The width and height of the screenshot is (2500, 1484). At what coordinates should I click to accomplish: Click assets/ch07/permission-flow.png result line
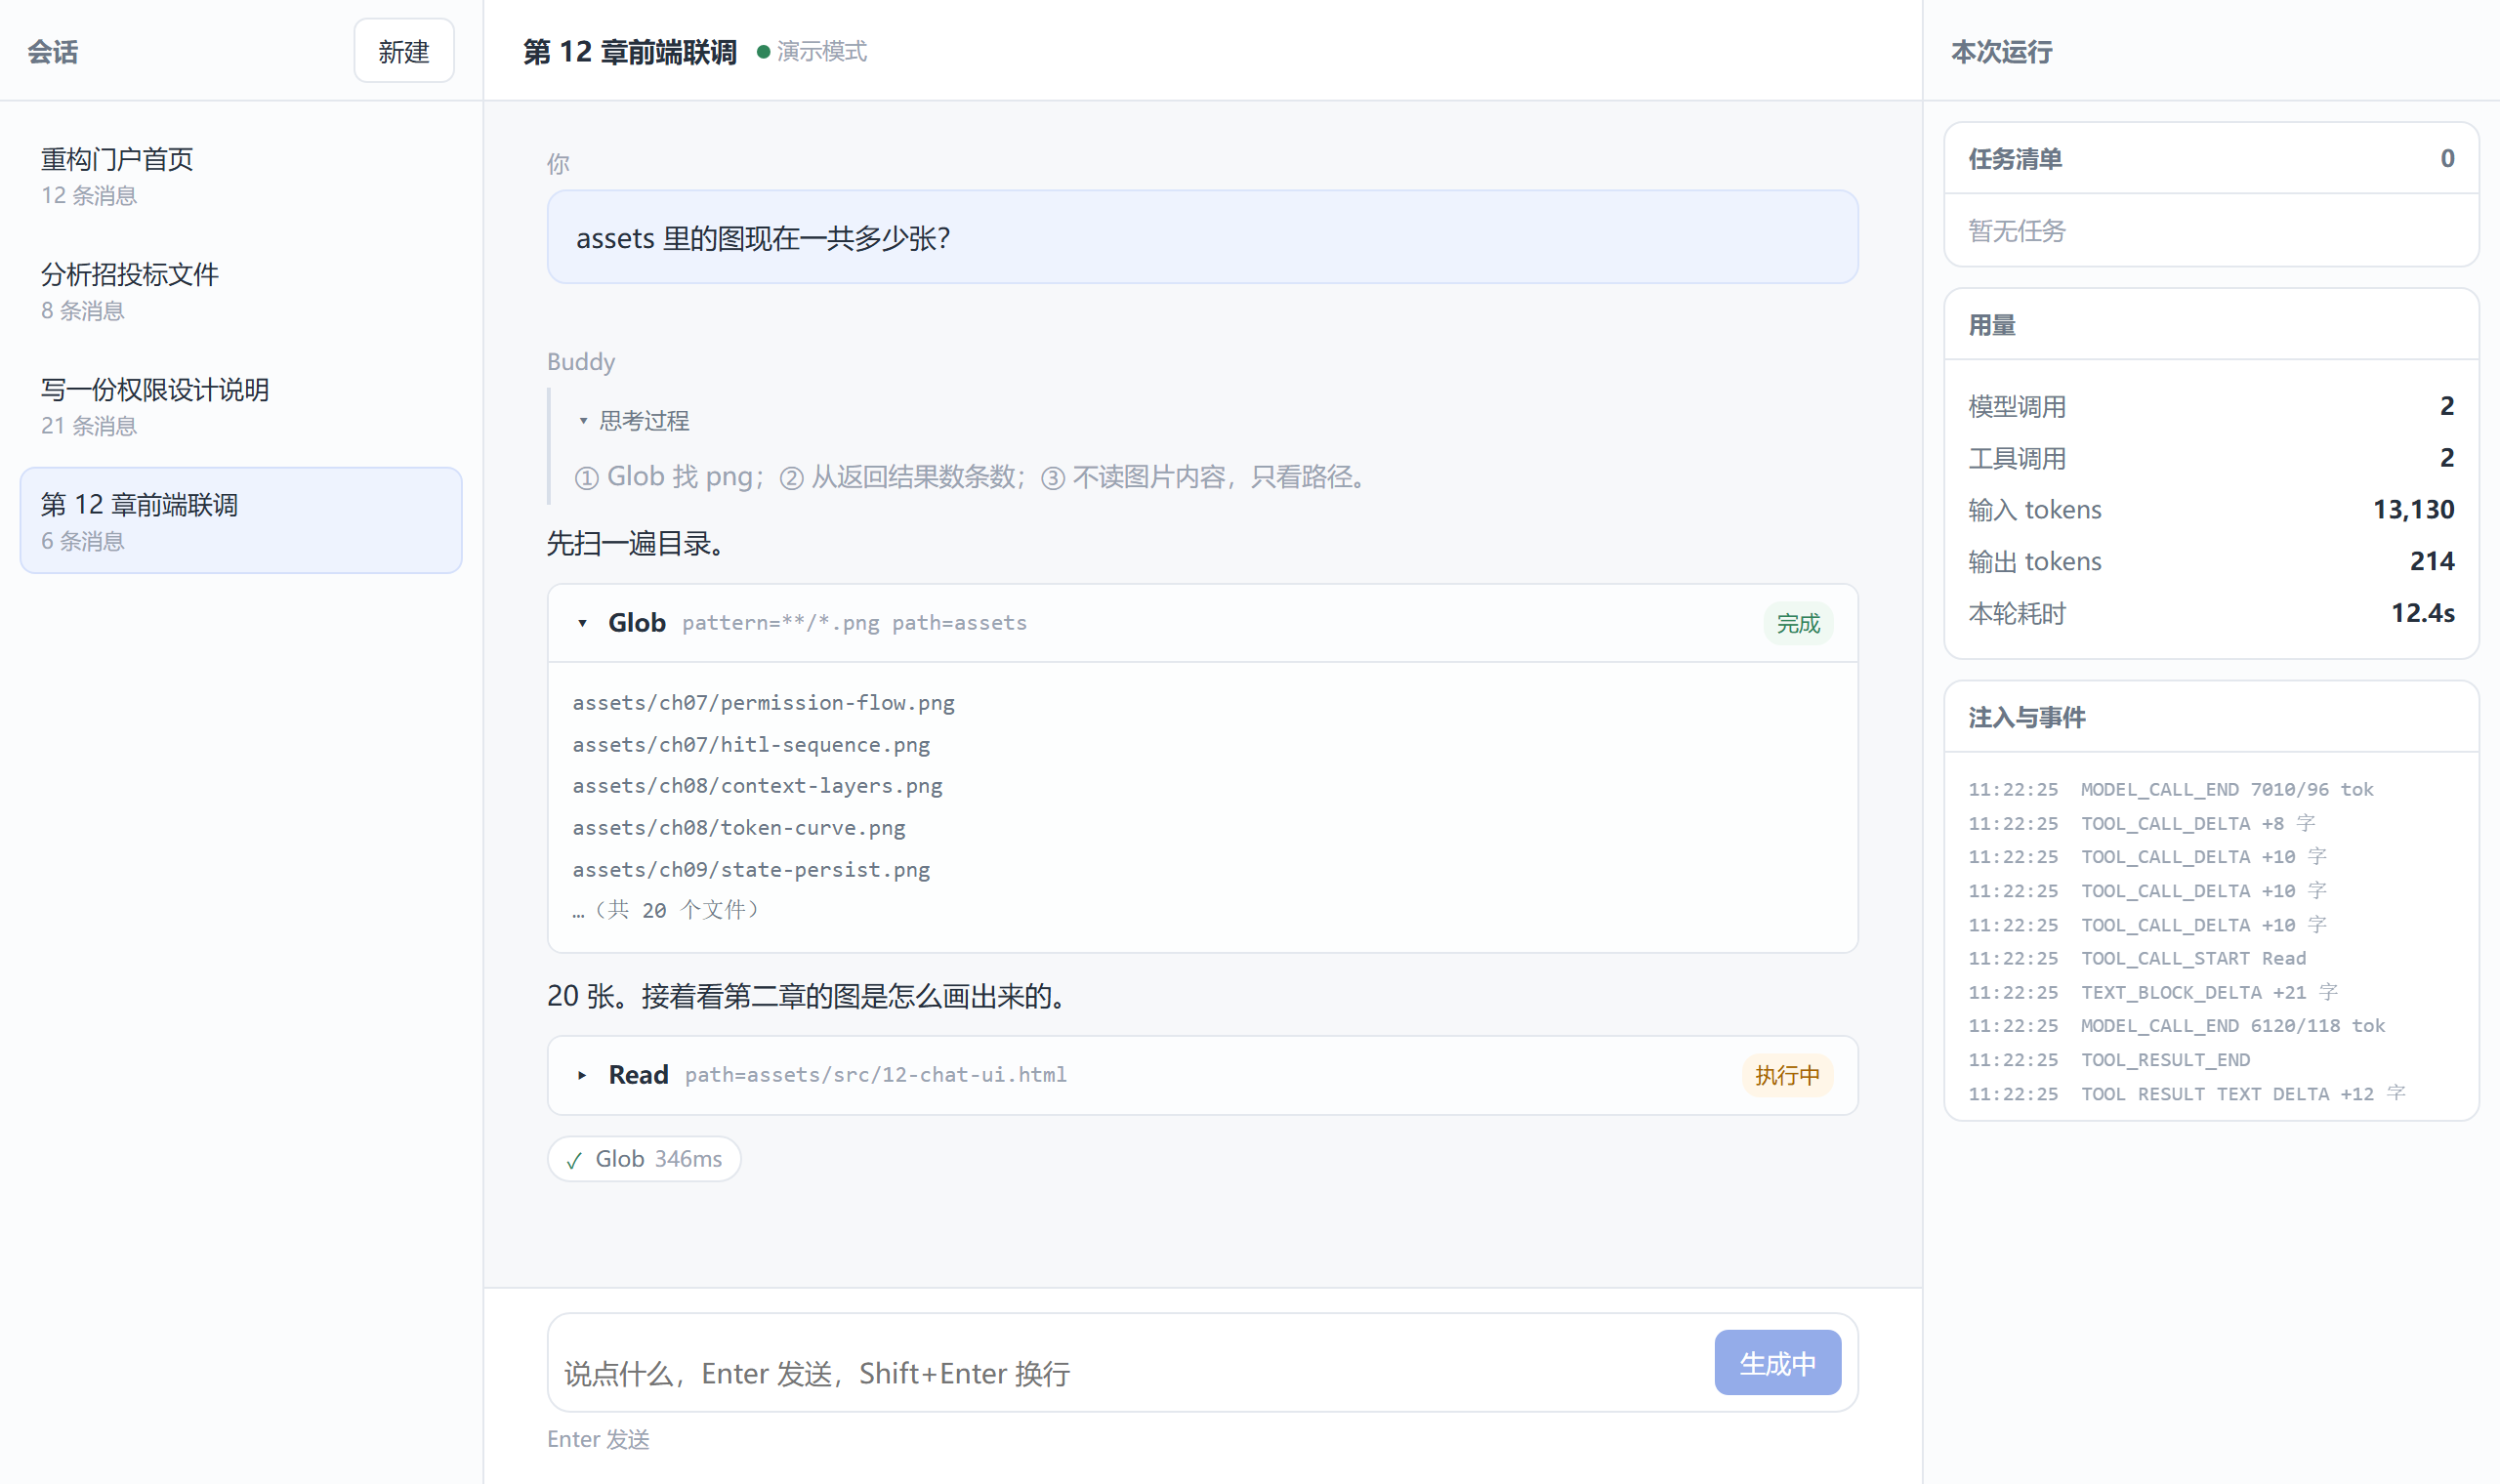point(763,703)
